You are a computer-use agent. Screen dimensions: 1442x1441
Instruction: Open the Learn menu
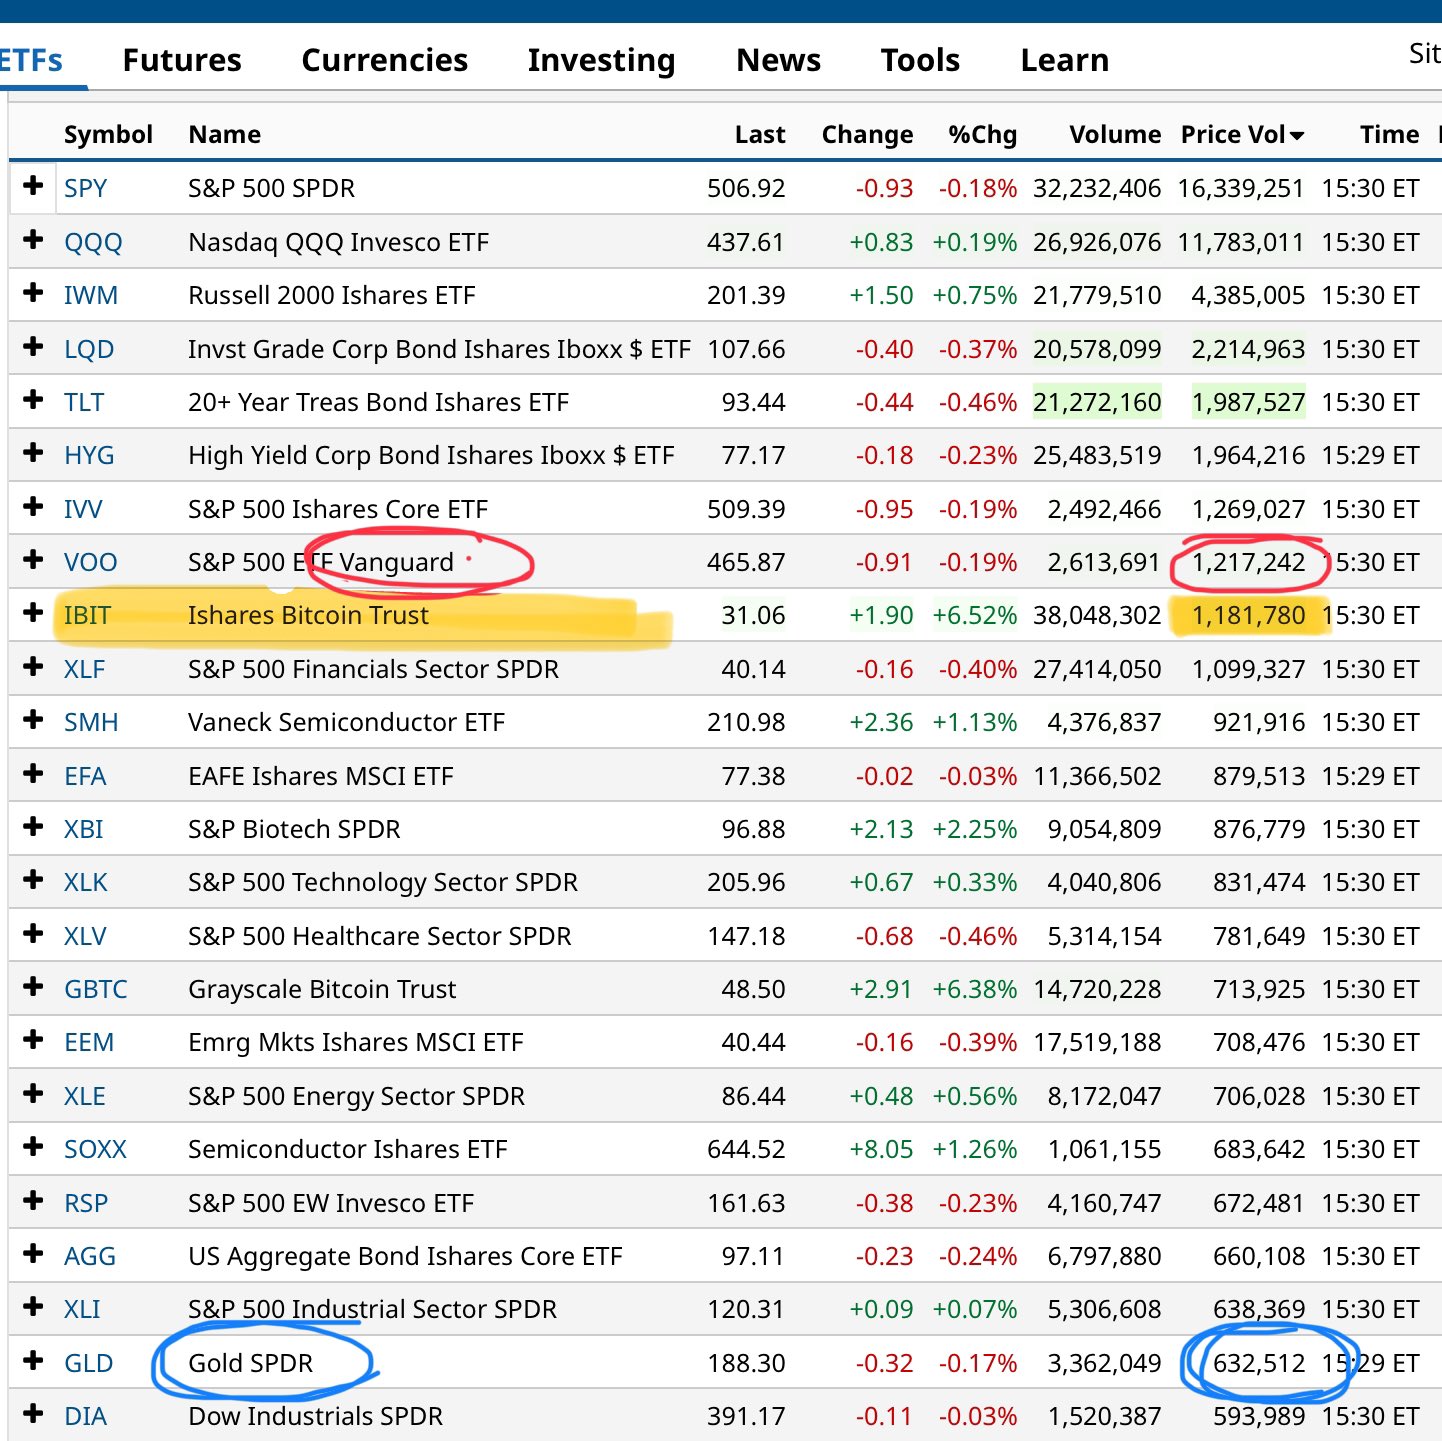pos(1064,60)
